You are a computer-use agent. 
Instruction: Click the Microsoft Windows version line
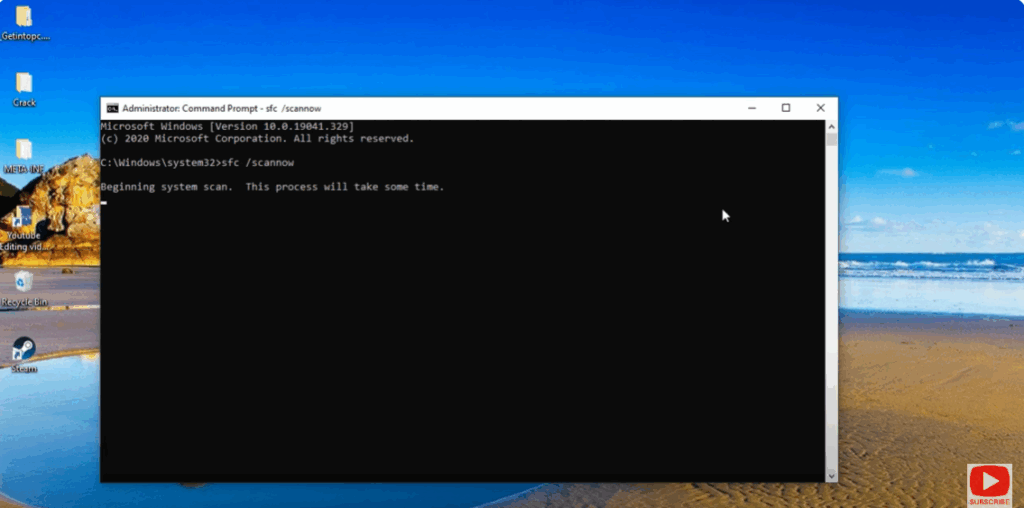227,126
